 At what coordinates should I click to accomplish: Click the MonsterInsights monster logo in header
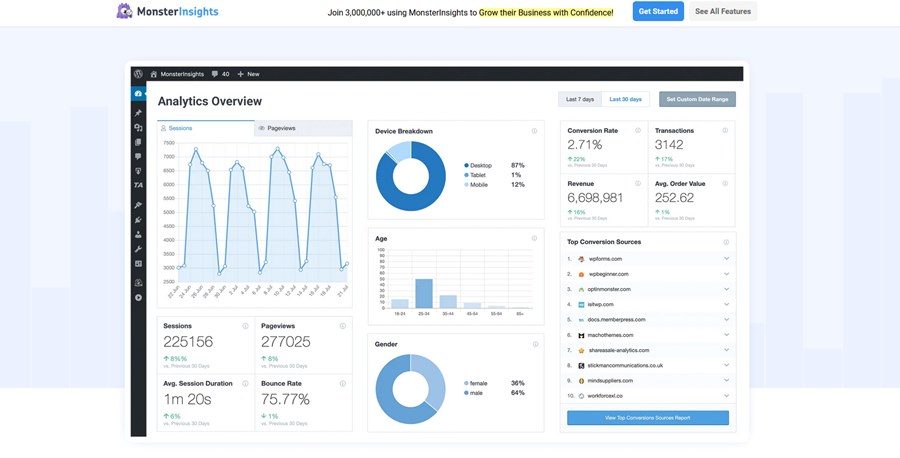coord(125,11)
